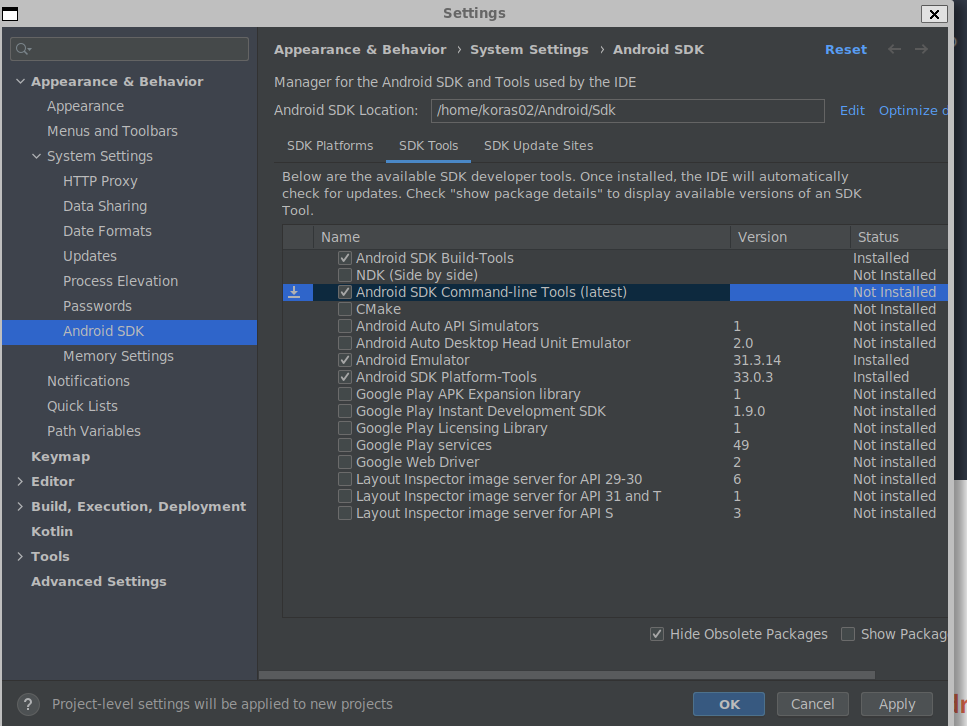Select Keymap settings
The height and width of the screenshot is (726, 967).
pos(60,456)
